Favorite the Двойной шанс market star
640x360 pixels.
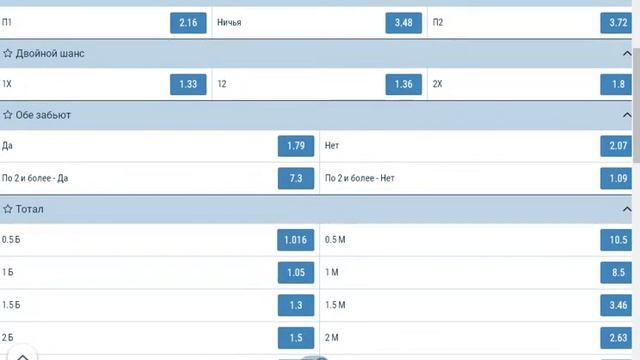click(x=8, y=53)
